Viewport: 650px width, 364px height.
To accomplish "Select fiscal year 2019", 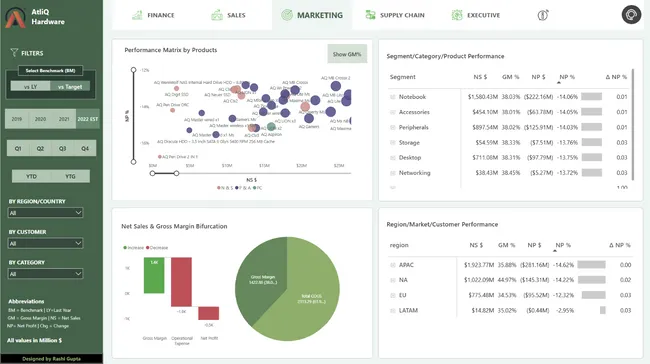I will pos(17,119).
